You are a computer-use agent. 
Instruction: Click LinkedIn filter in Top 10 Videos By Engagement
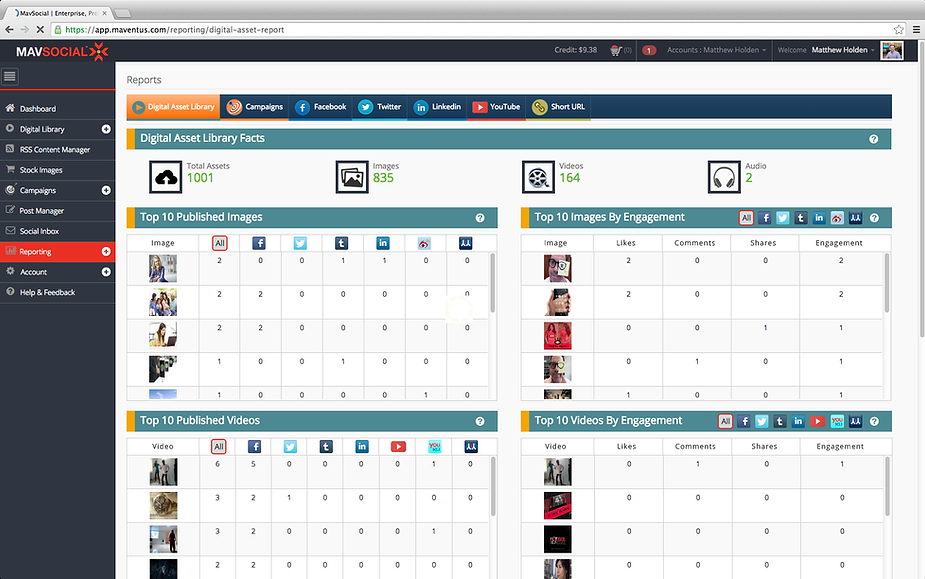[798, 421]
